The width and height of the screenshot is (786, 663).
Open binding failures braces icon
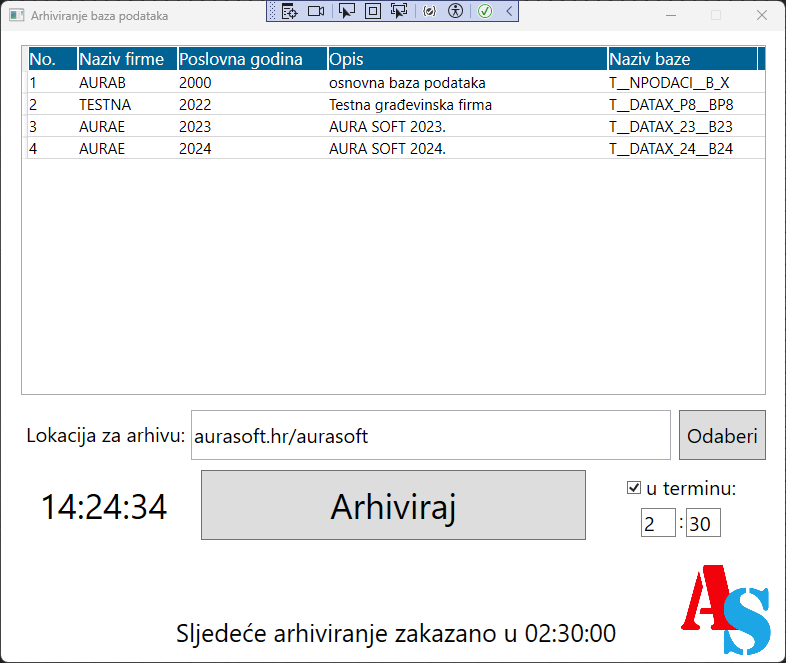click(x=429, y=11)
